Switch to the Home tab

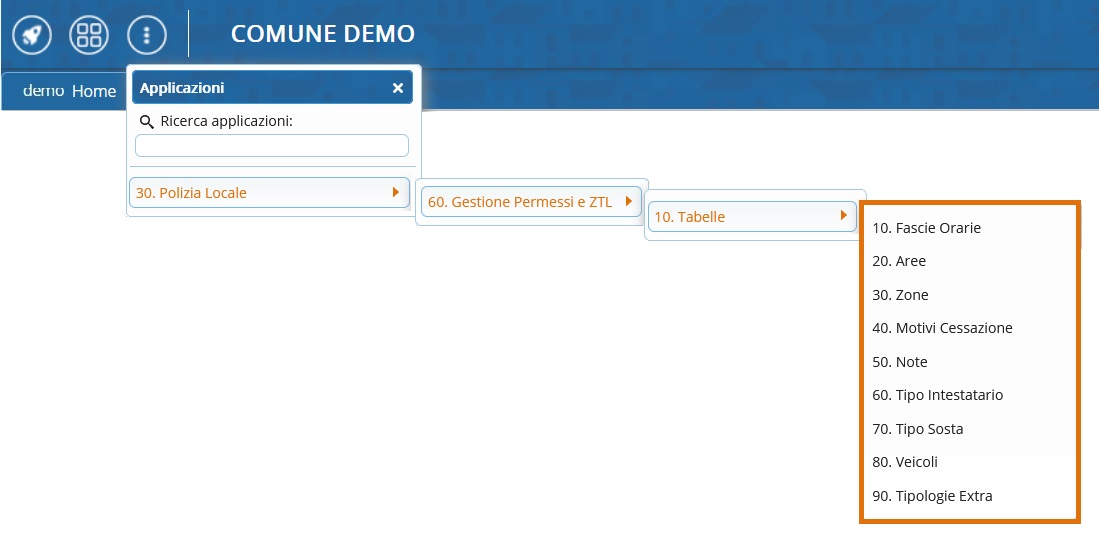pyautogui.click(x=93, y=91)
